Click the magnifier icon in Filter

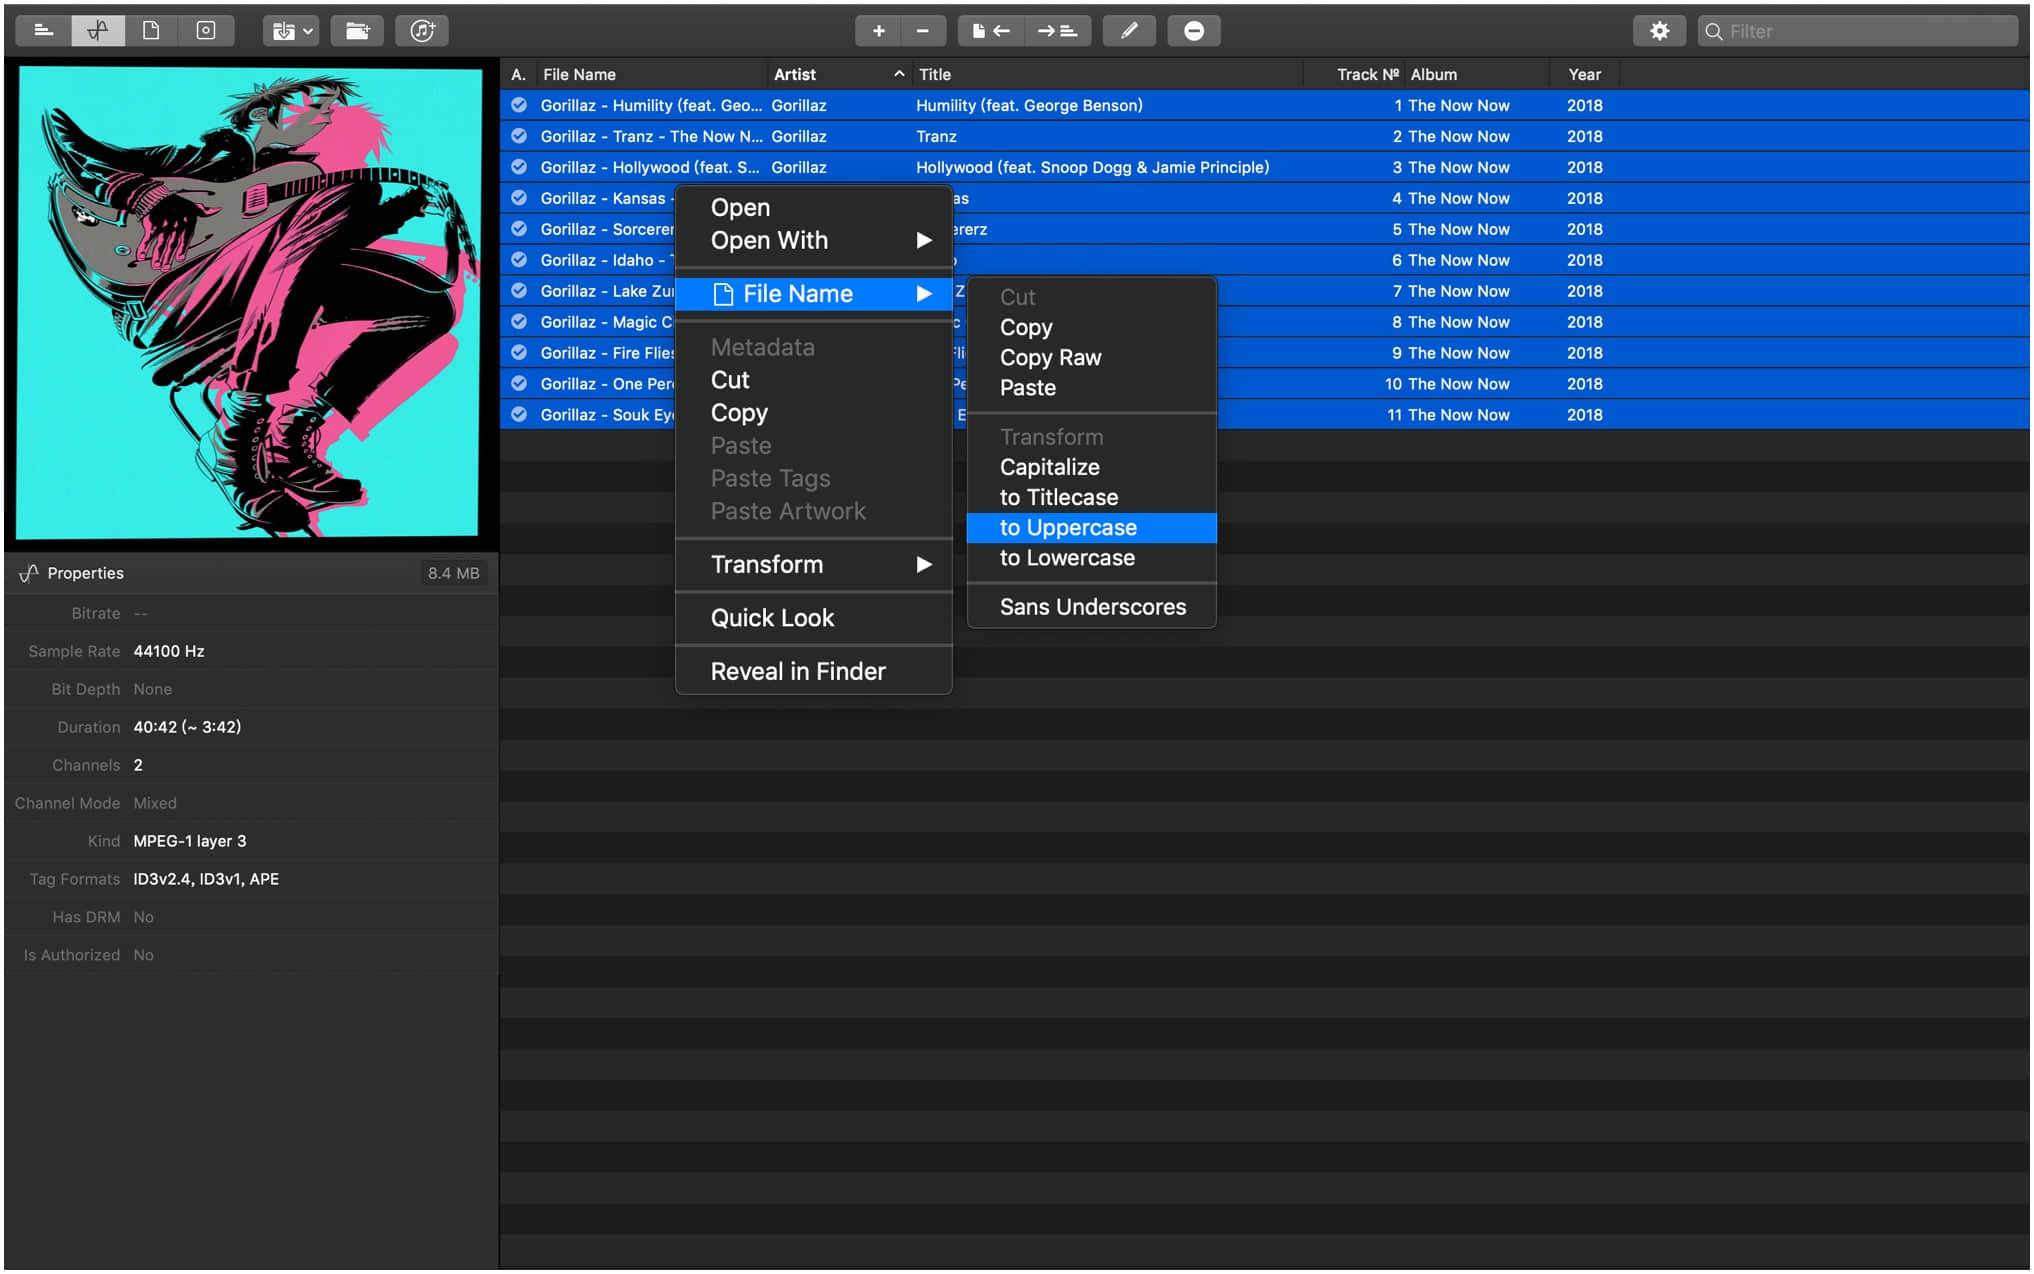pos(1713,31)
